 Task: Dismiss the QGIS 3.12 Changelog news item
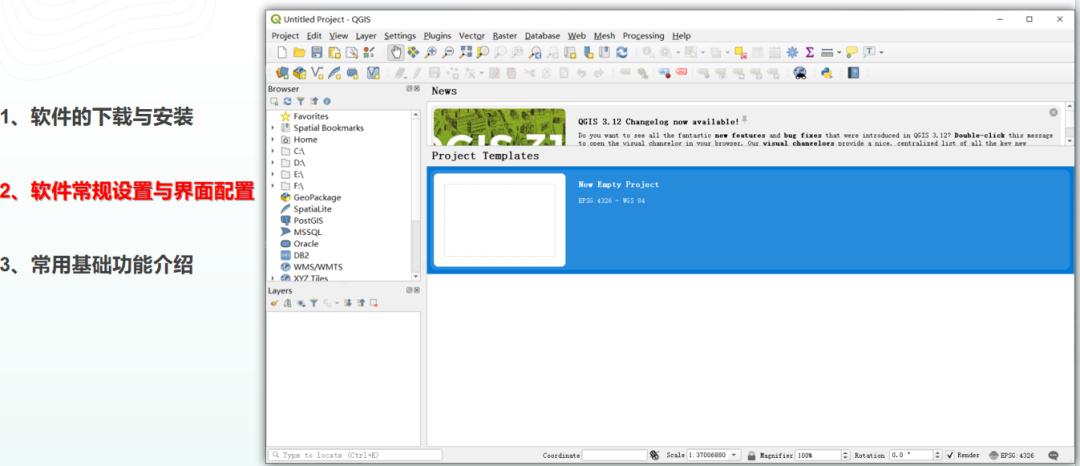point(1053,112)
